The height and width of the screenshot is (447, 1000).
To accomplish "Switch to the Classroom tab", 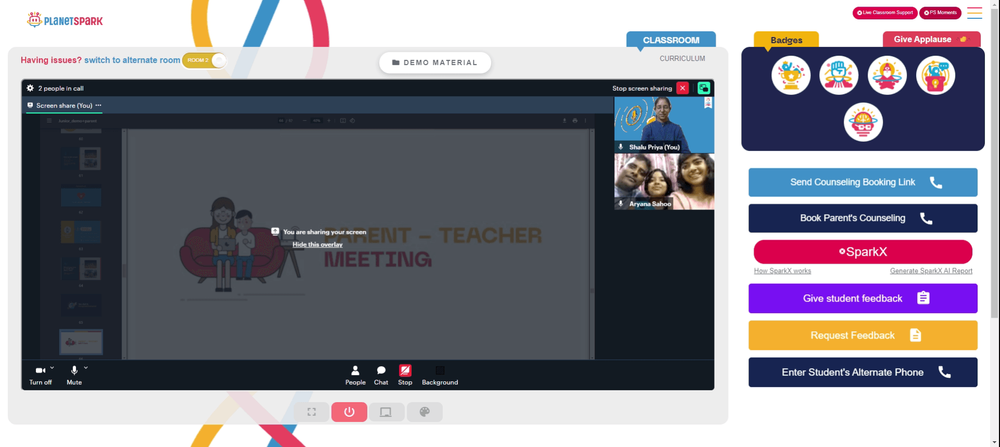I will pyautogui.click(x=671, y=40).
